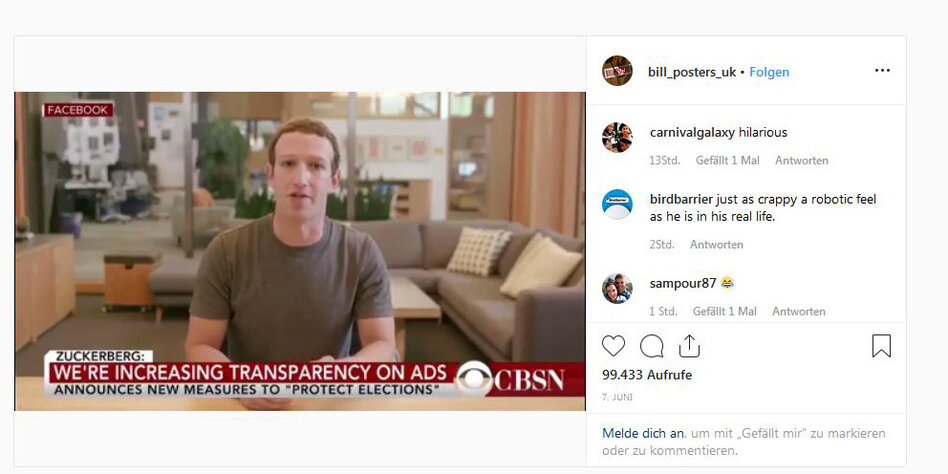Open the bill_posters_uk profile picture
This screenshot has height=474, width=948.
617,71
